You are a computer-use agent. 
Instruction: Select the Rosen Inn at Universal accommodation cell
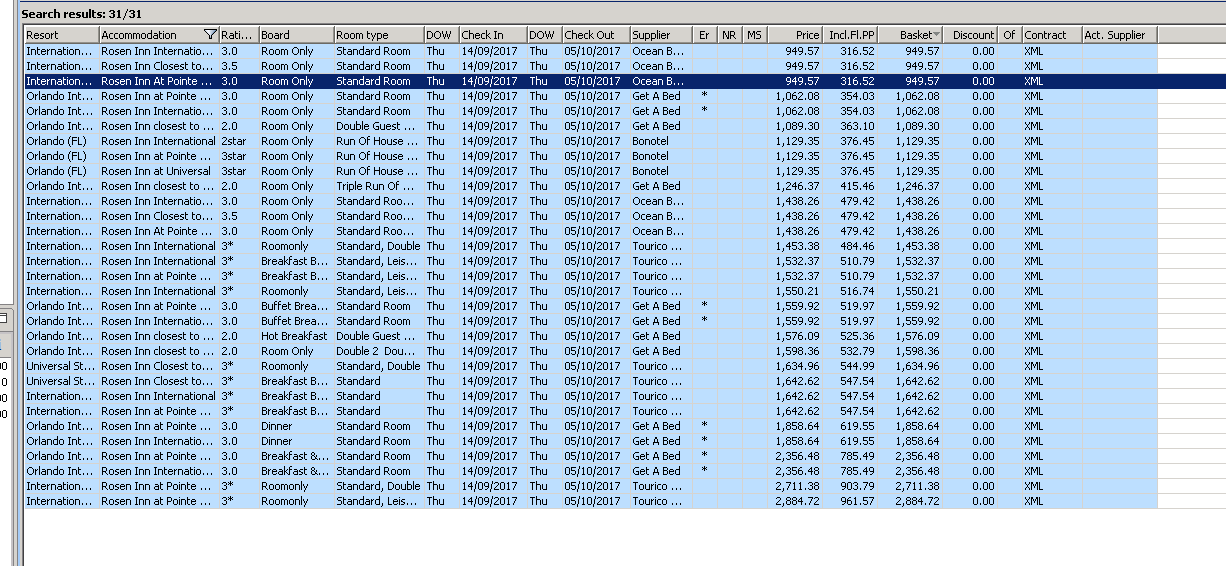point(156,171)
